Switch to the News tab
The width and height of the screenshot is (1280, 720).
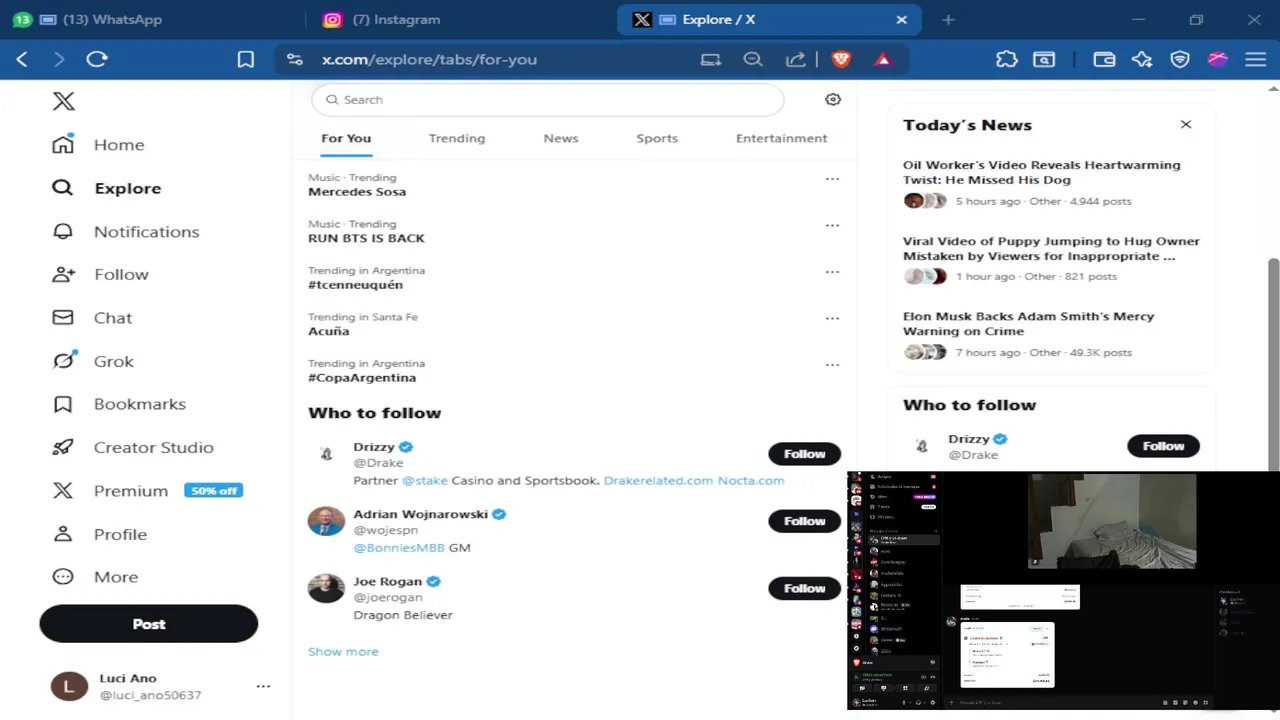coord(561,139)
